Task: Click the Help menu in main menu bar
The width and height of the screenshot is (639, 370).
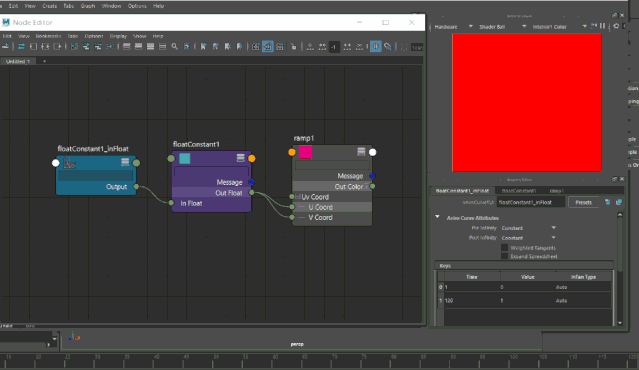Action: click(x=159, y=6)
